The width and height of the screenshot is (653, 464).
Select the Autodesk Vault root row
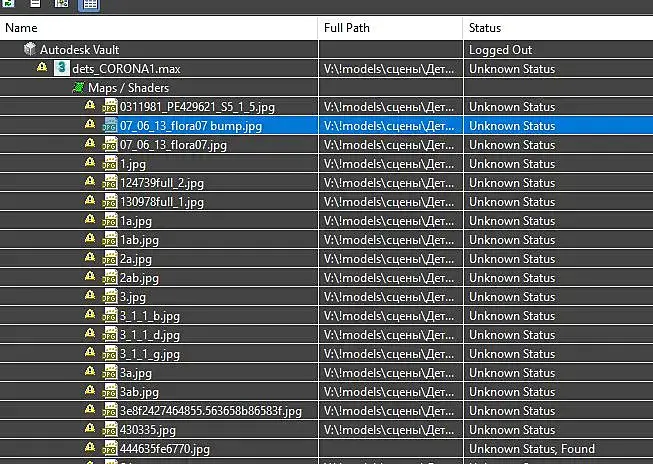tap(326, 50)
